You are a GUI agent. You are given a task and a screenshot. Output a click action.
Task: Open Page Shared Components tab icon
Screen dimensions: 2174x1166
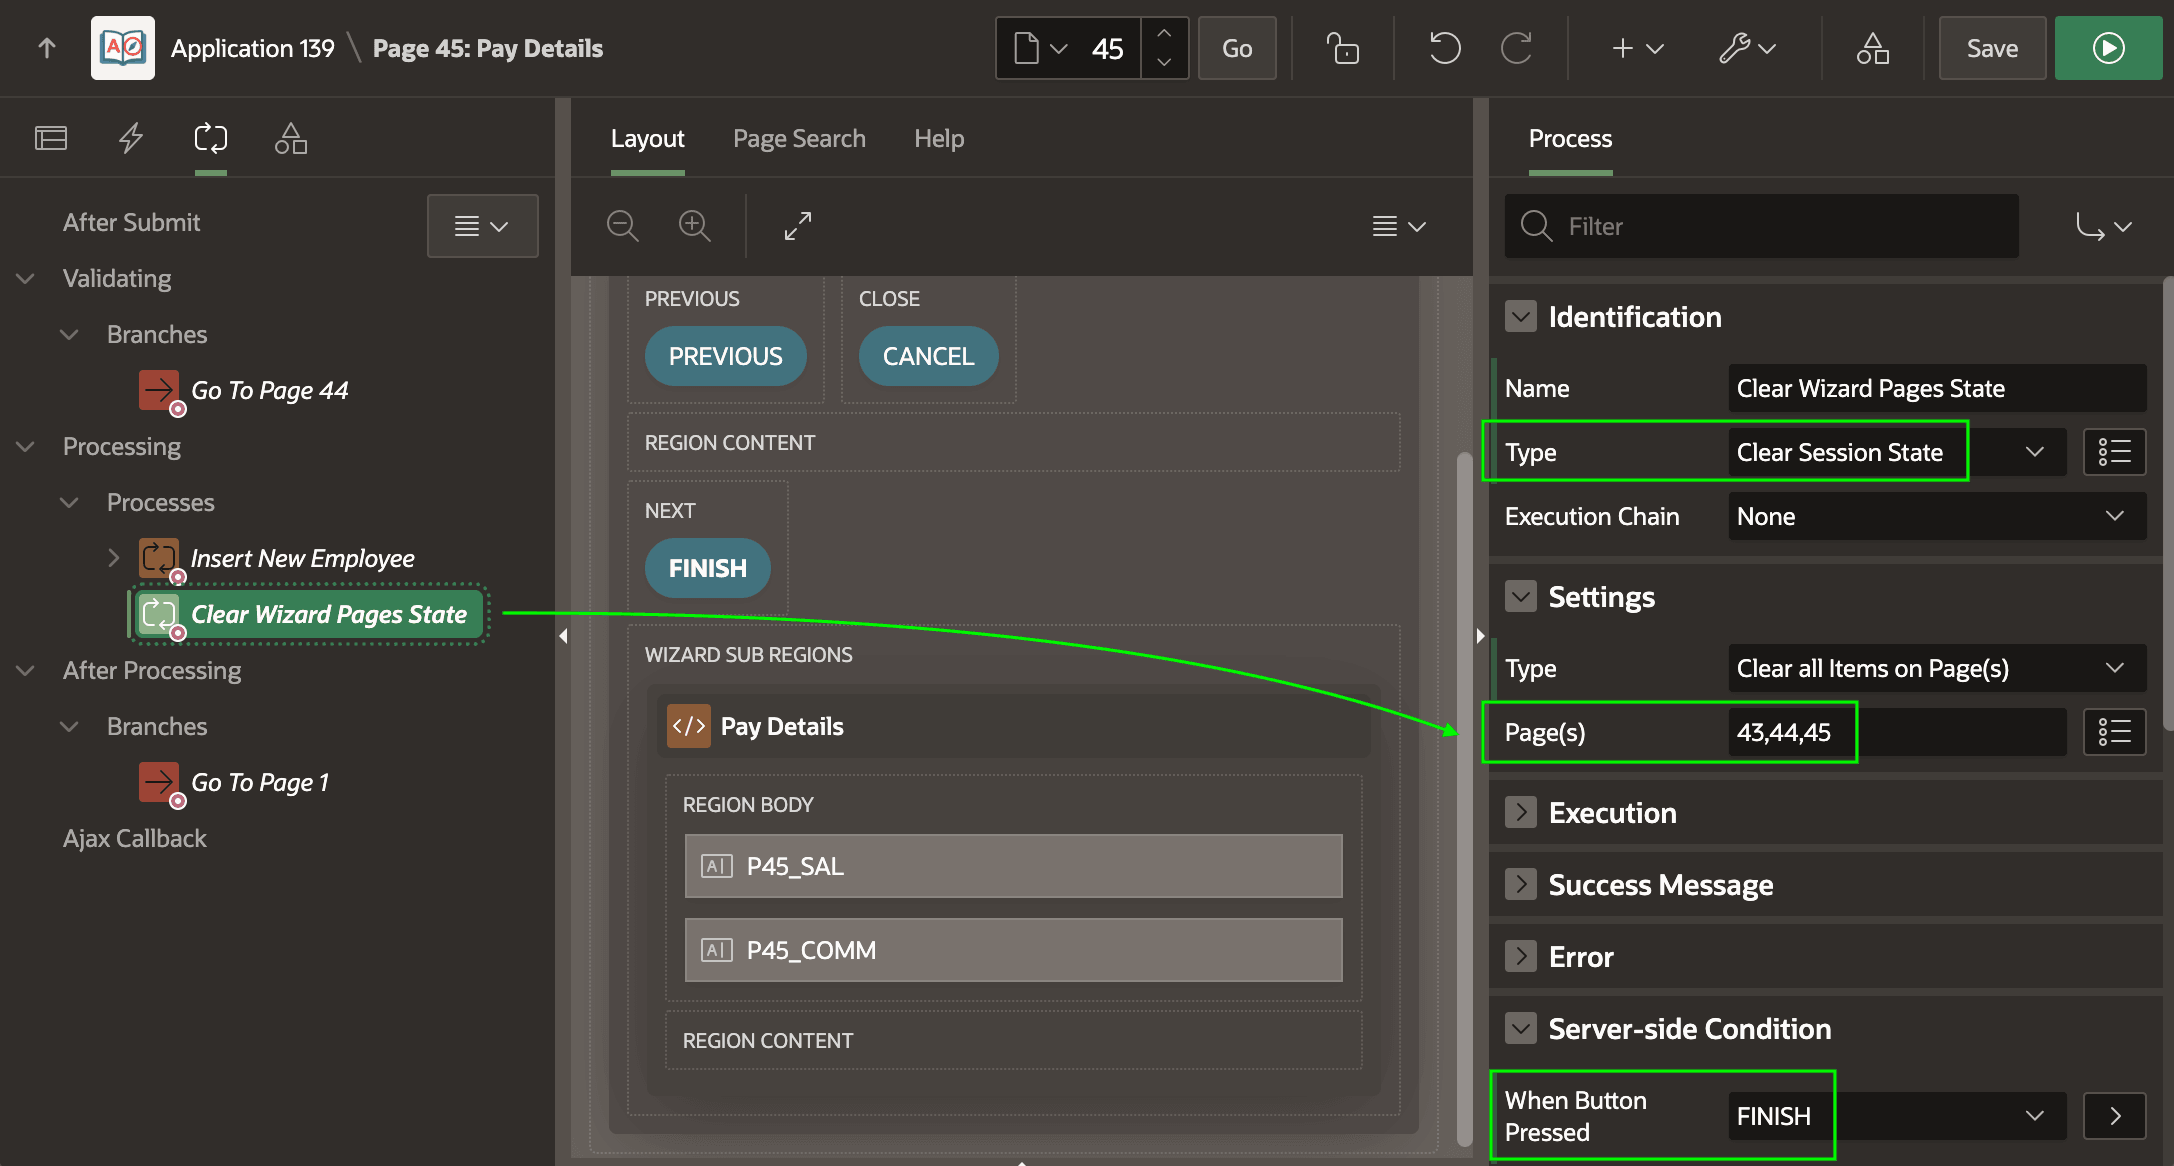pos(291,138)
